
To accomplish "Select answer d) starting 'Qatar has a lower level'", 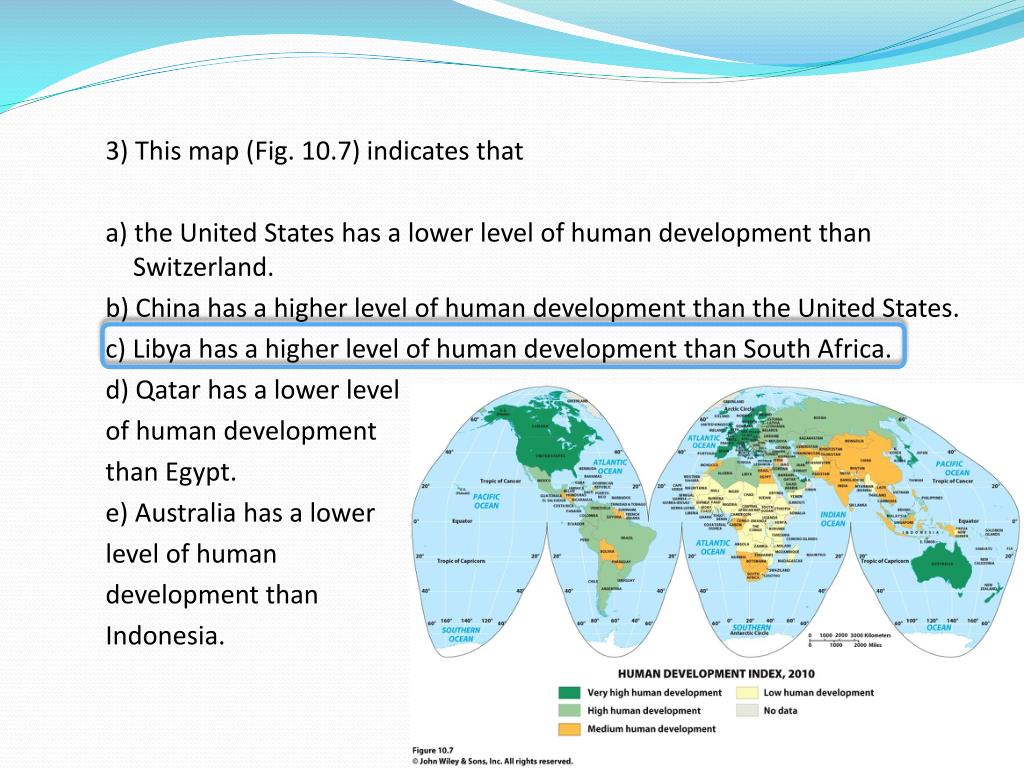I will (x=252, y=431).
